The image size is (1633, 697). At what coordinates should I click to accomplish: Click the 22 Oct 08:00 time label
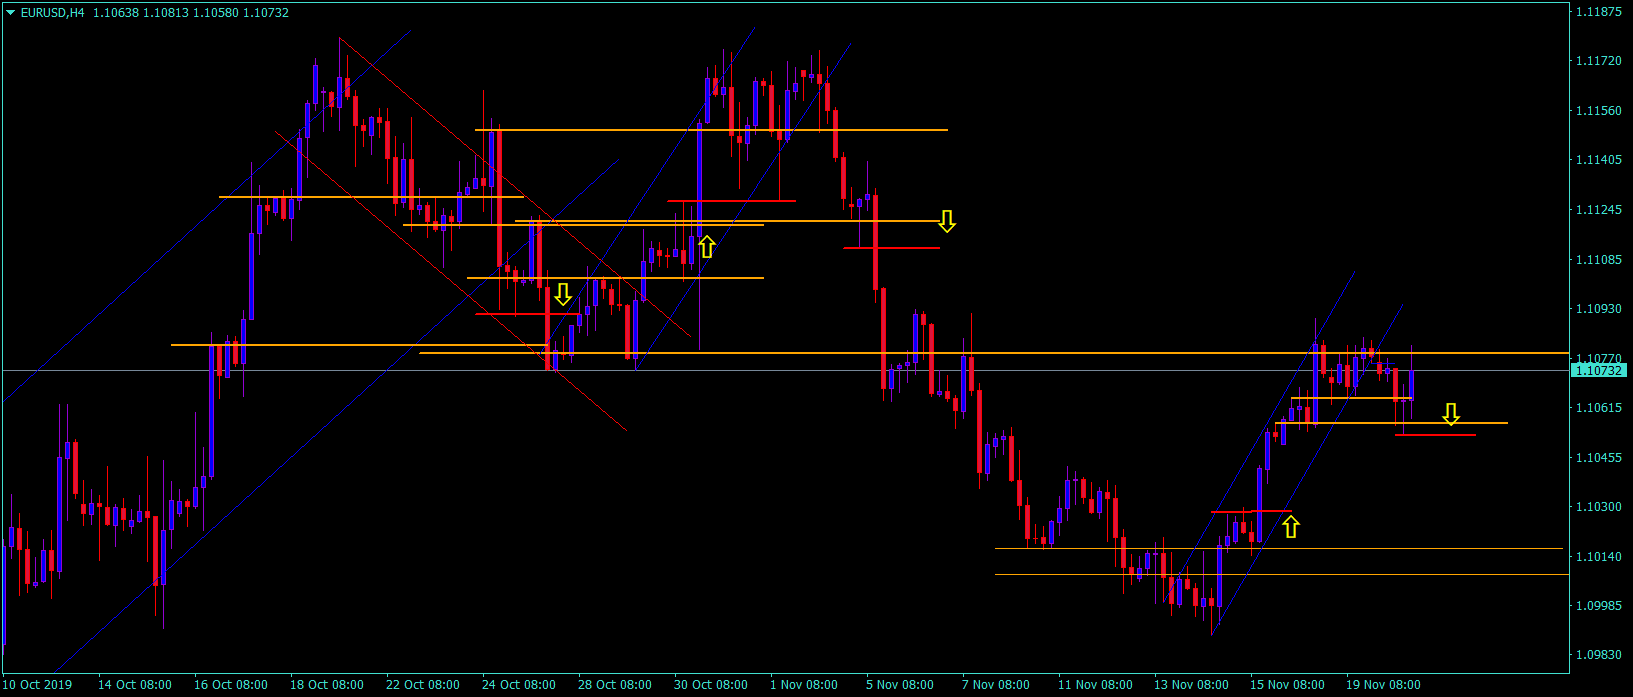(x=423, y=685)
